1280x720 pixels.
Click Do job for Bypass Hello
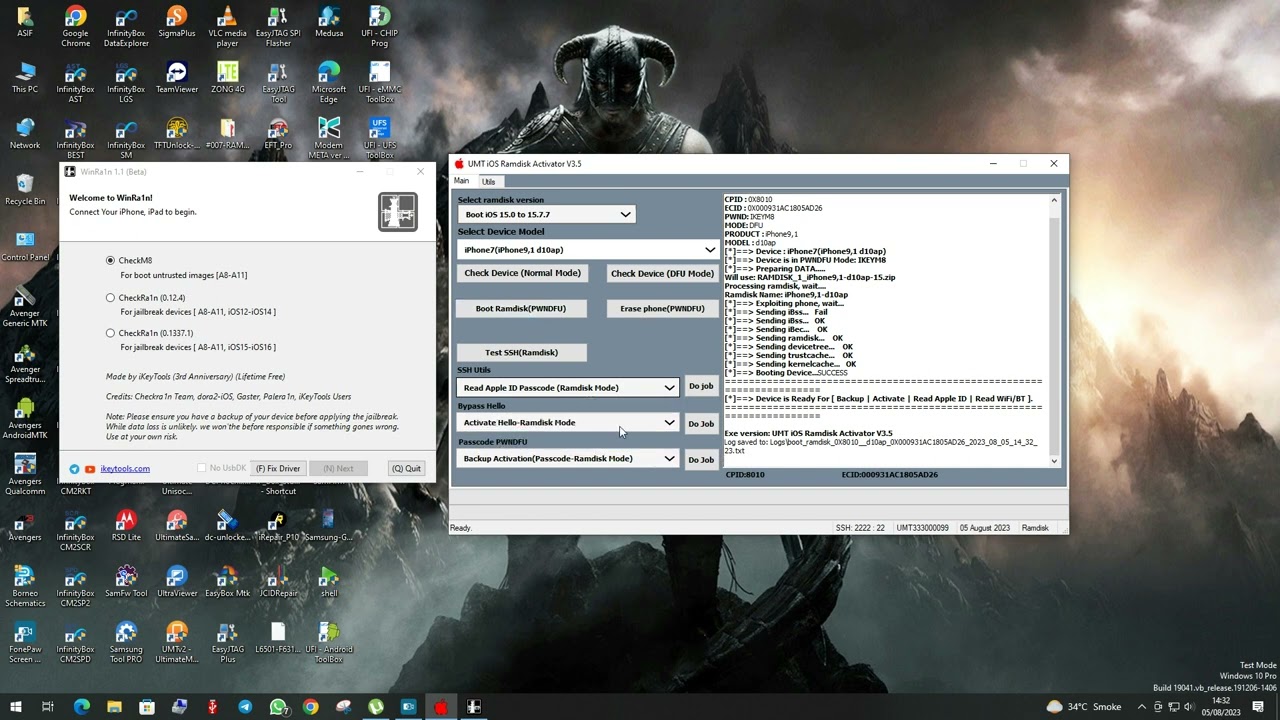point(701,423)
